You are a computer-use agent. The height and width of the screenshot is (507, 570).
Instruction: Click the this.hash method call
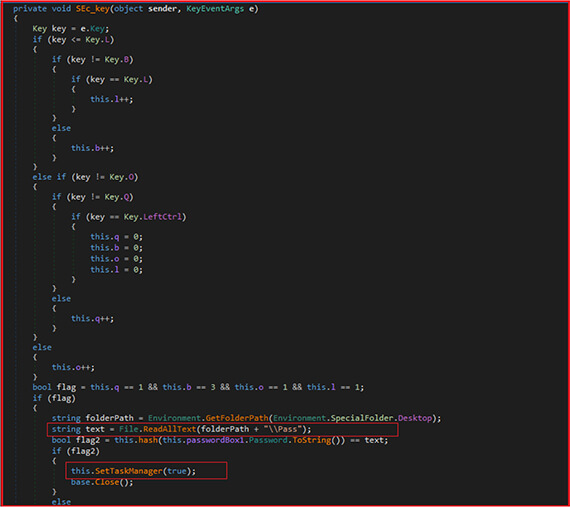136,440
